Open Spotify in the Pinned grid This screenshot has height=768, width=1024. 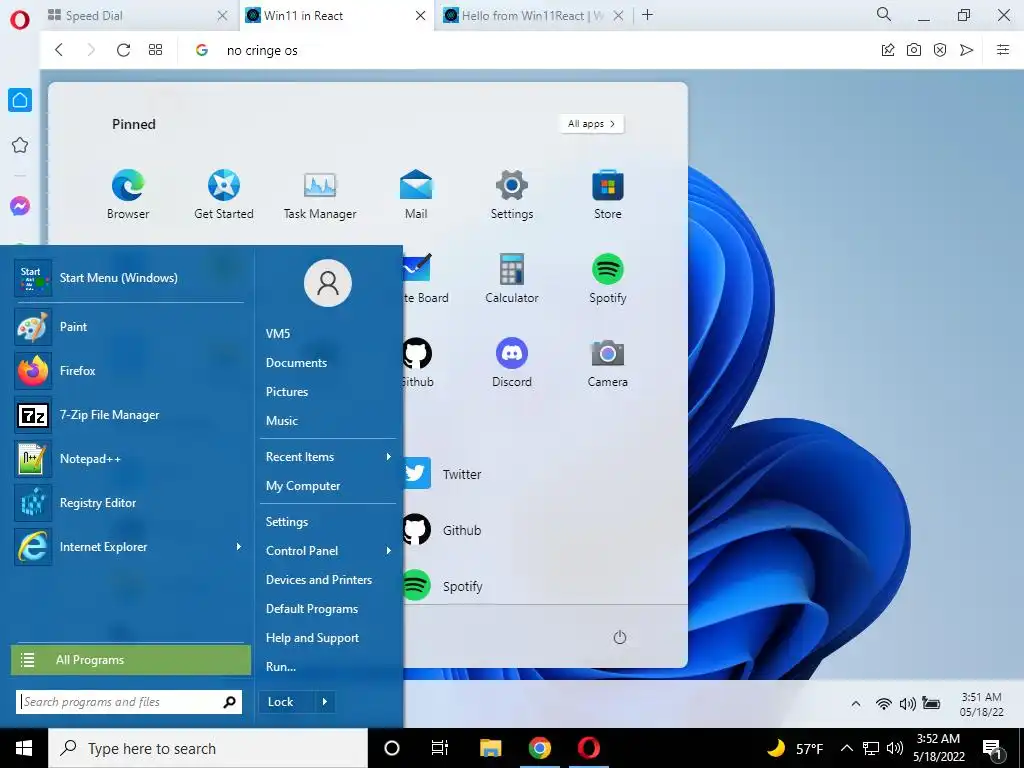click(608, 278)
